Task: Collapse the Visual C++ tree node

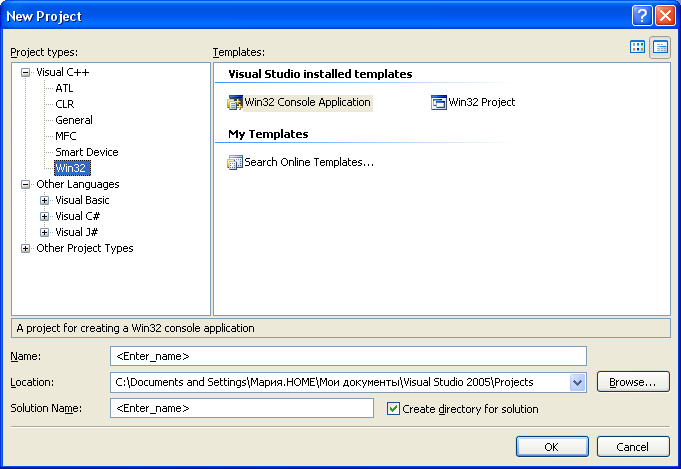Action: [x=25, y=73]
